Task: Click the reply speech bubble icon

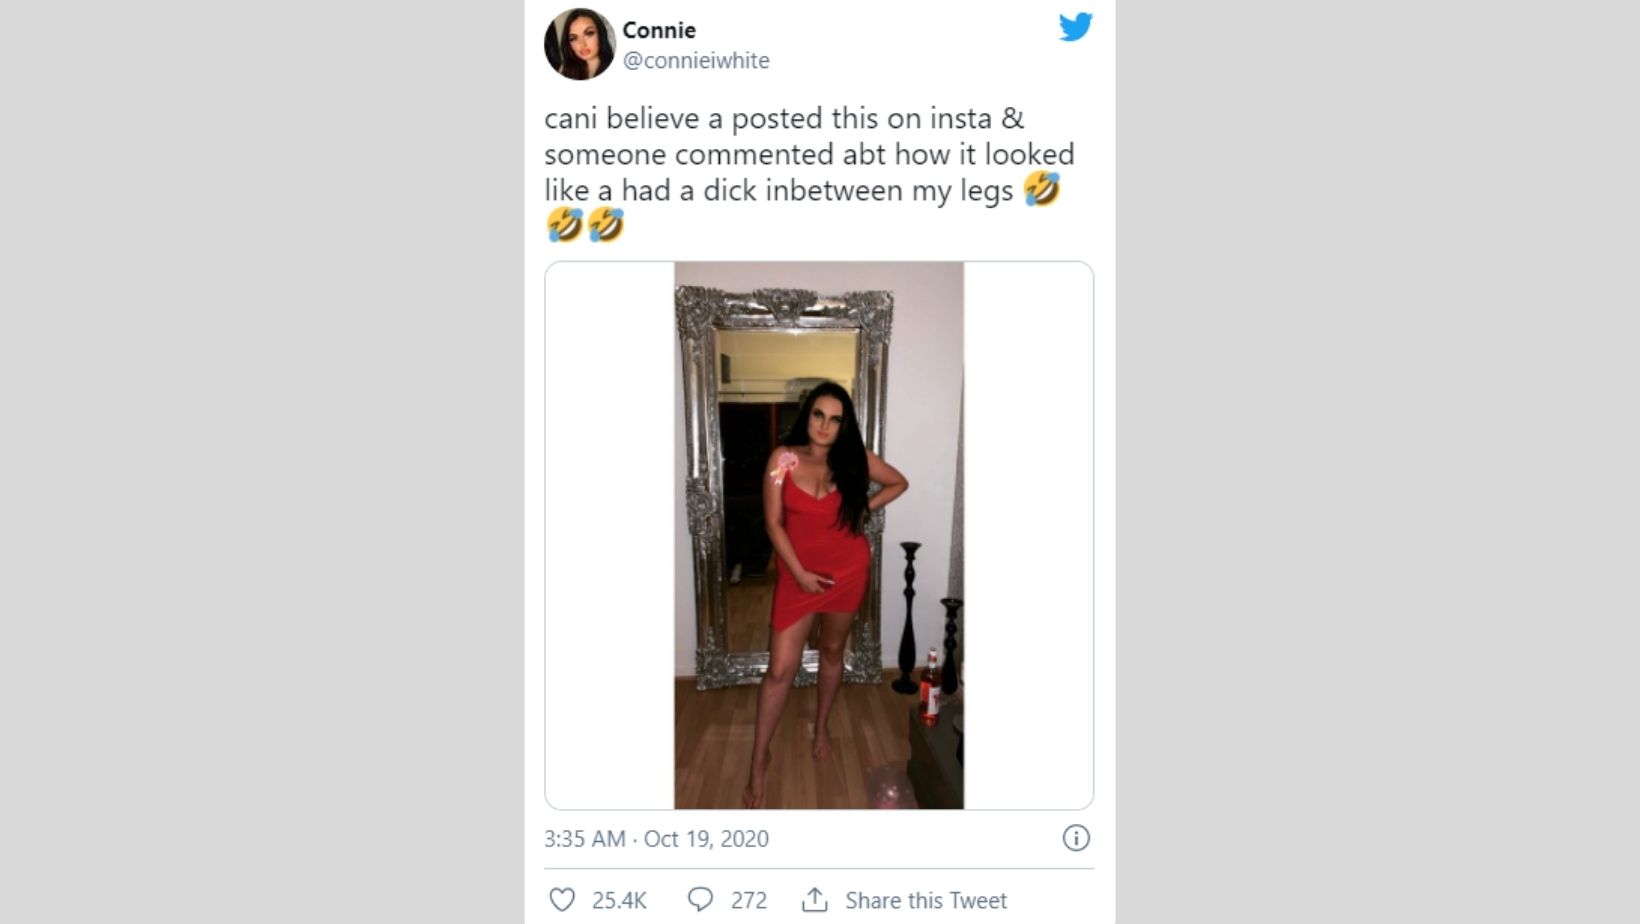Action: point(700,900)
